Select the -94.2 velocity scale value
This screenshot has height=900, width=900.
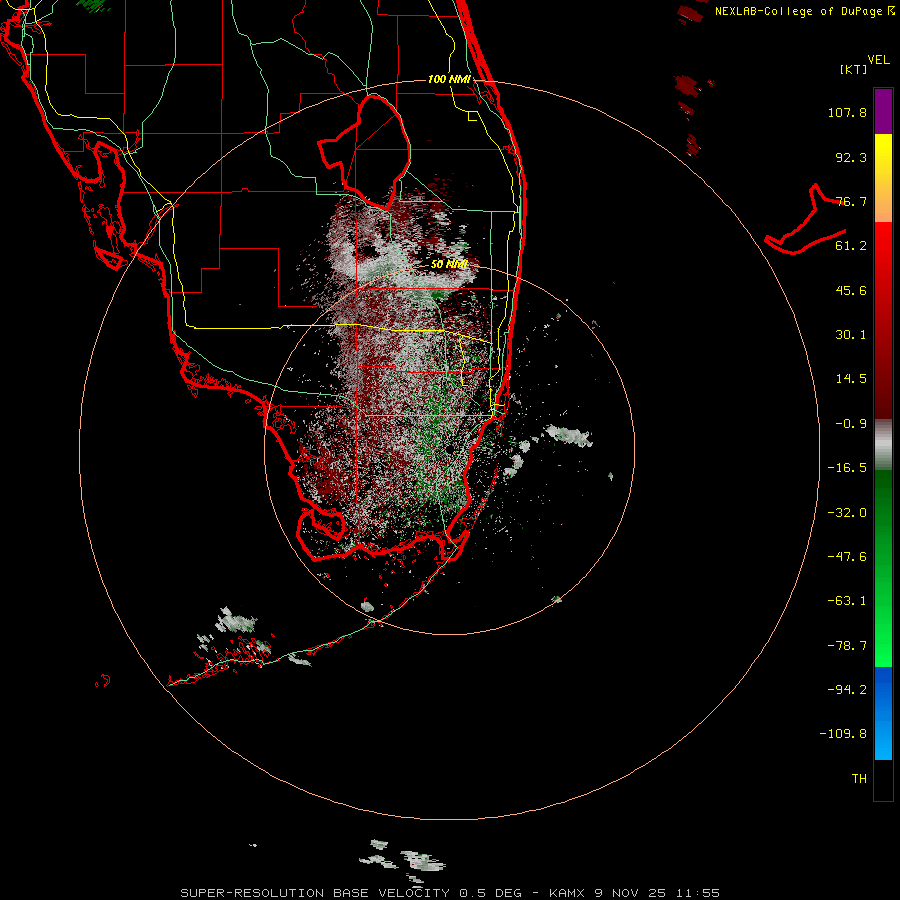[847, 690]
